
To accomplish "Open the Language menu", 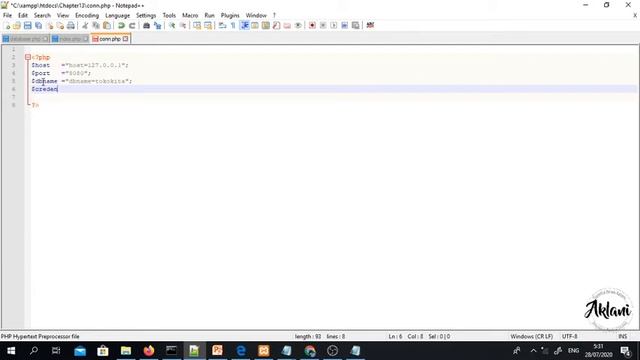I will click(x=117, y=16).
